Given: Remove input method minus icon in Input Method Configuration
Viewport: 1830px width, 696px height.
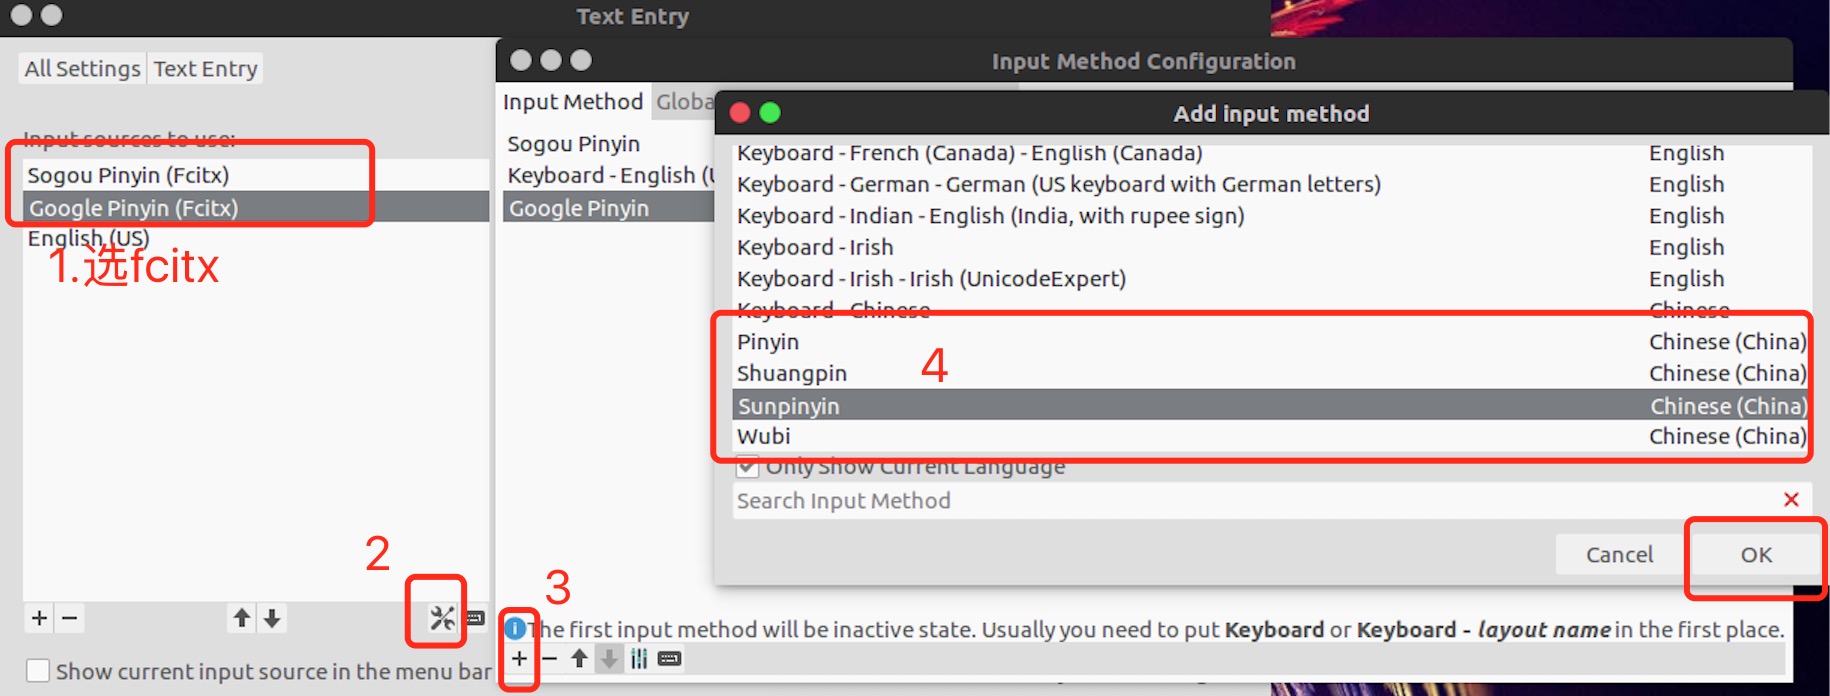Looking at the screenshot, I should click(549, 658).
